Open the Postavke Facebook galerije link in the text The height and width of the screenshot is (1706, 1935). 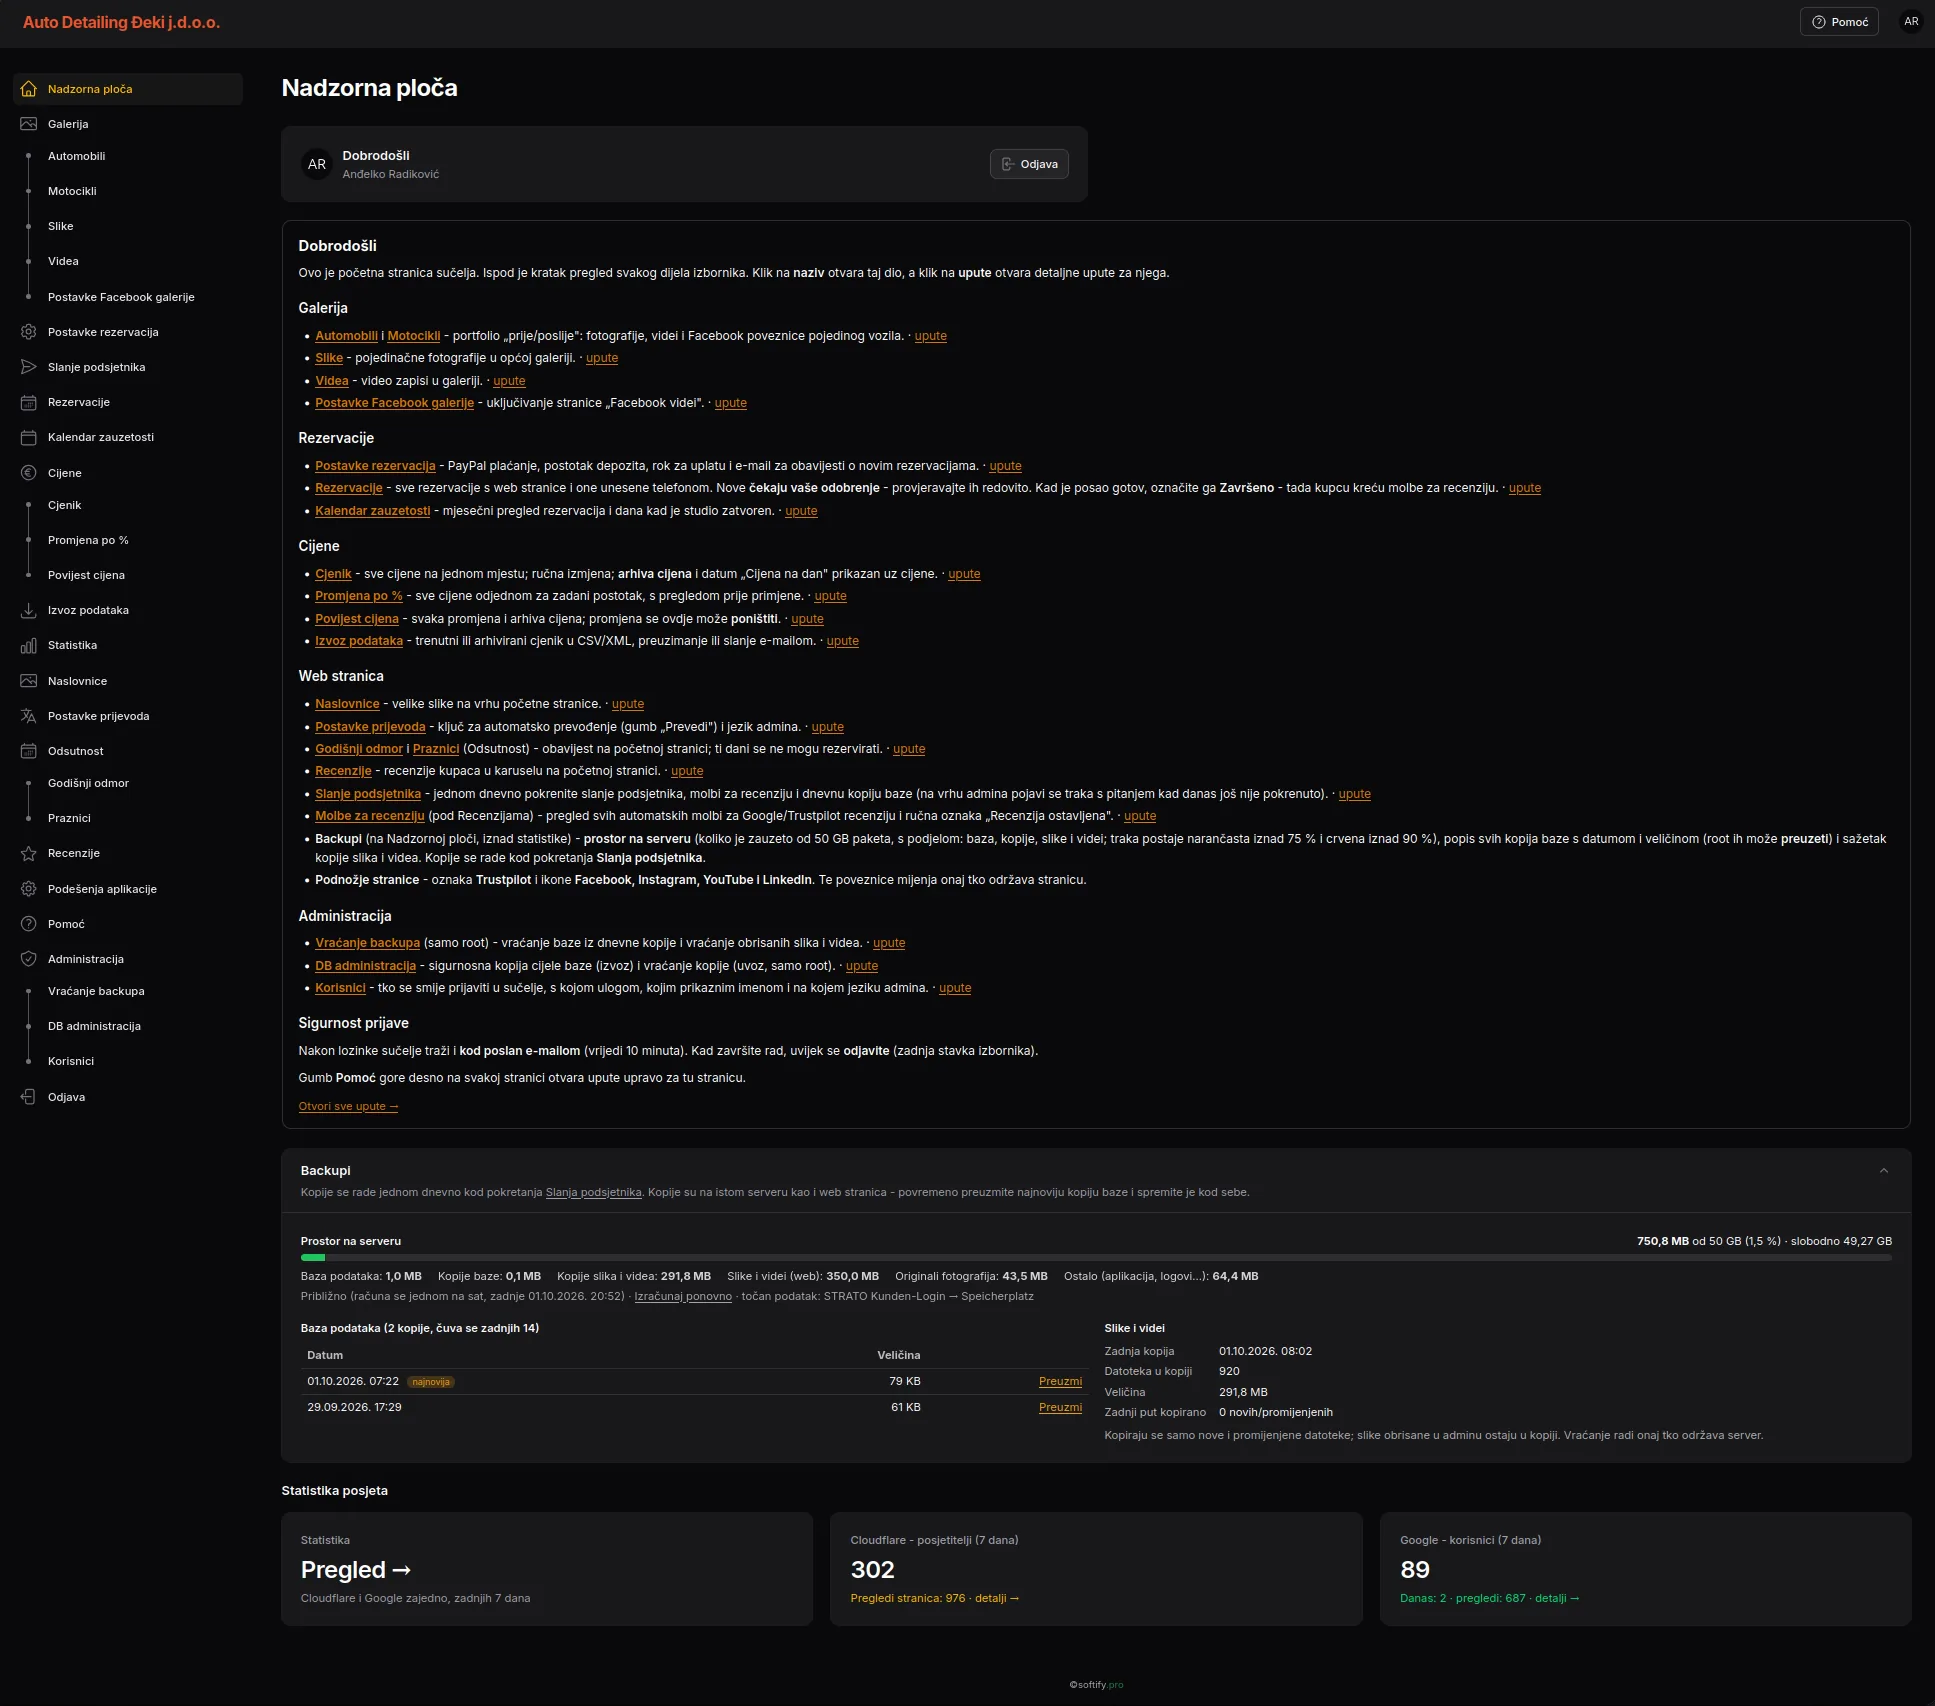(394, 403)
